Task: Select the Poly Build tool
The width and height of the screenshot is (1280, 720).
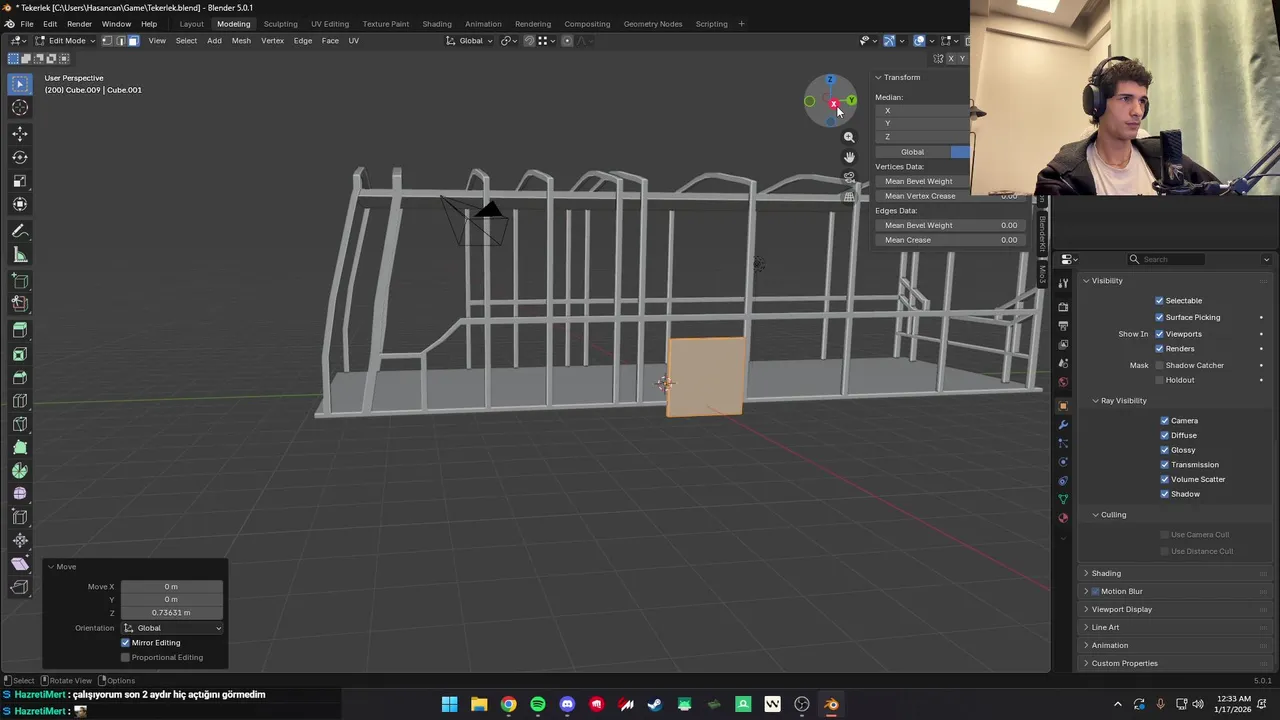Action: point(20,448)
